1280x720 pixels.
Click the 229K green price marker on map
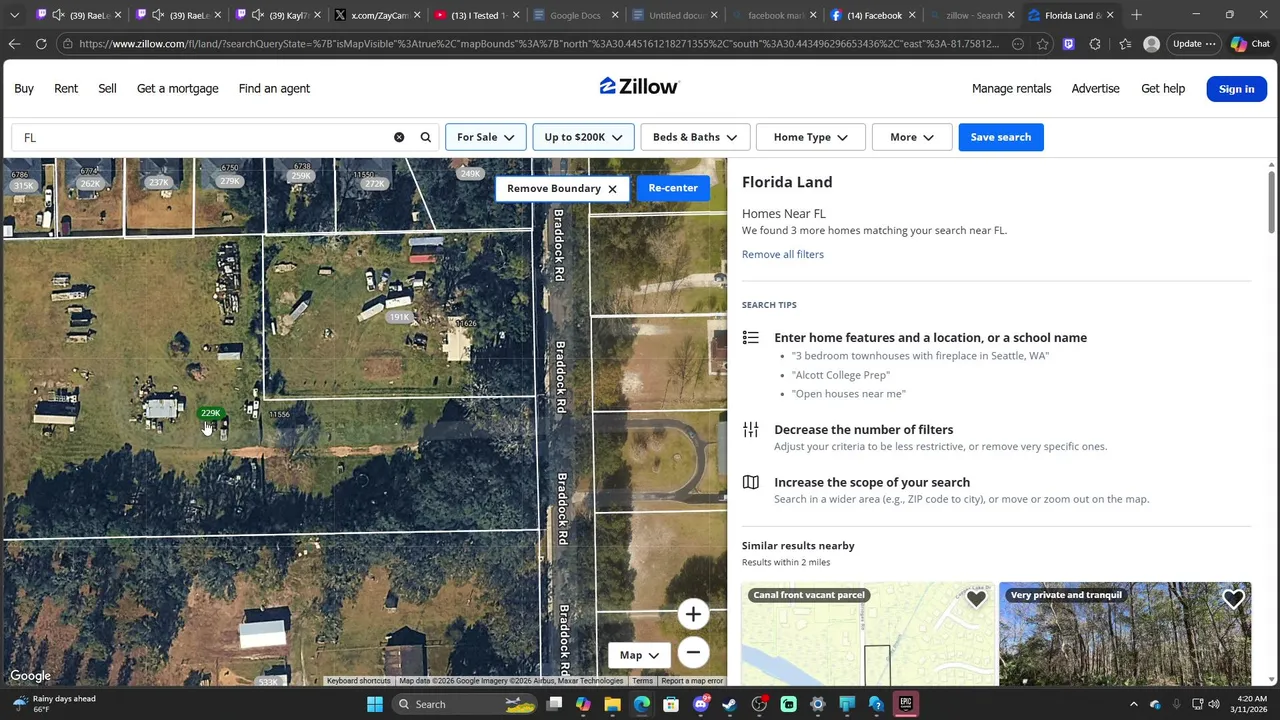click(210, 413)
